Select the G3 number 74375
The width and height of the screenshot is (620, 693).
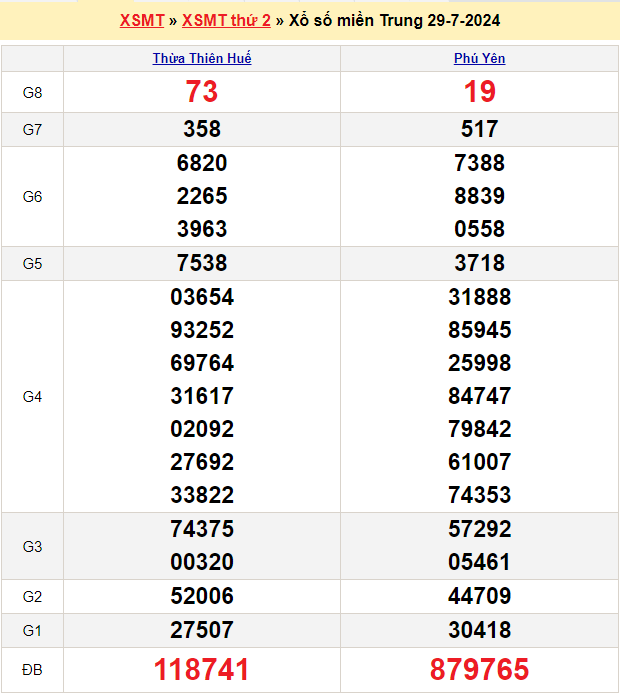tap(202, 529)
